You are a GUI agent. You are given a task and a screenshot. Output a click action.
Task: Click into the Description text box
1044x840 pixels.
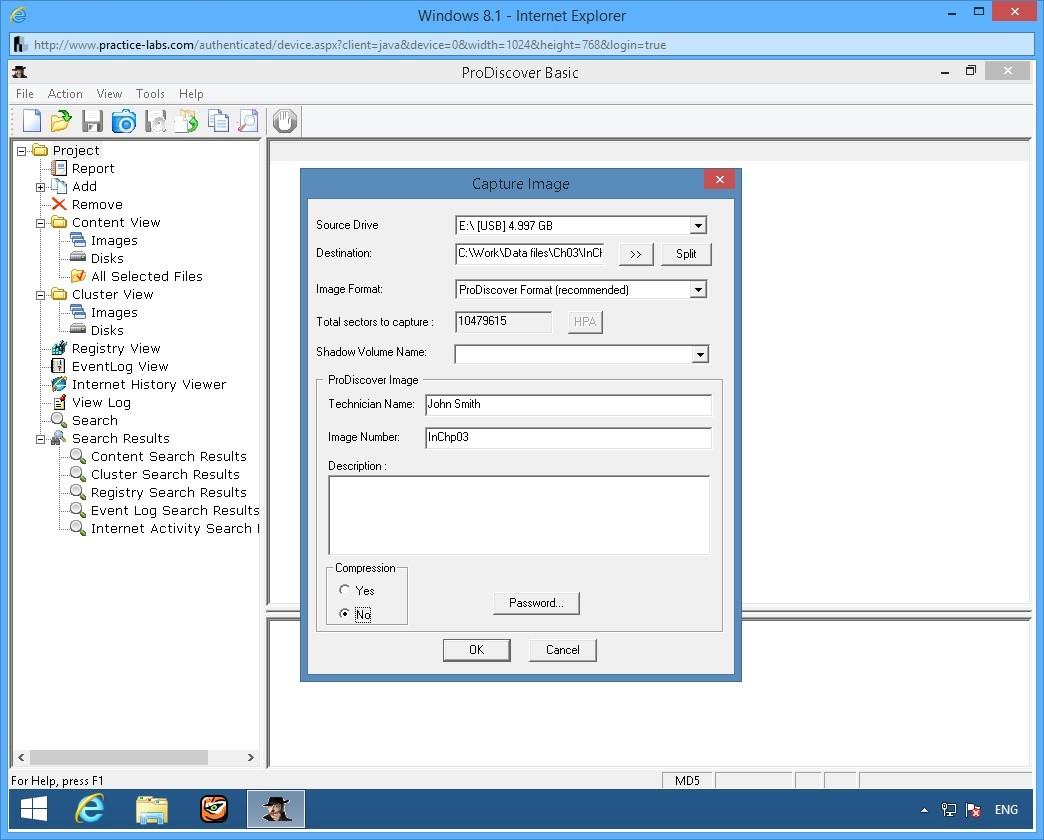pos(518,515)
